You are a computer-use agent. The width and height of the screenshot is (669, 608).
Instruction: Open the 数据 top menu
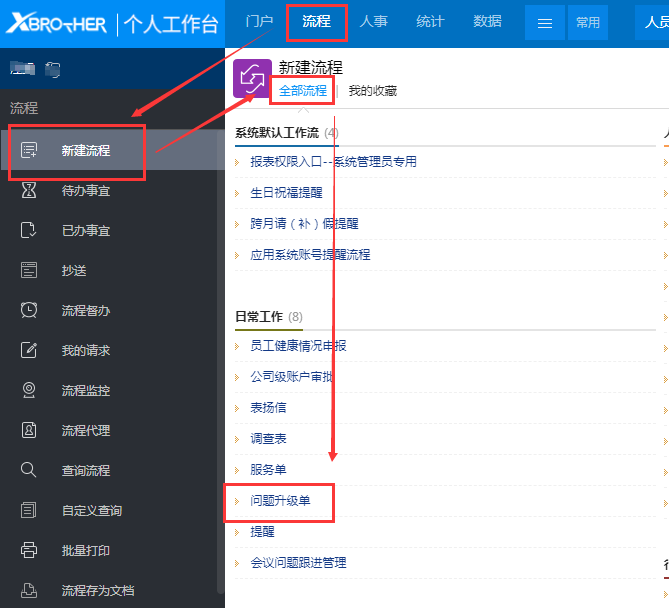(x=487, y=21)
